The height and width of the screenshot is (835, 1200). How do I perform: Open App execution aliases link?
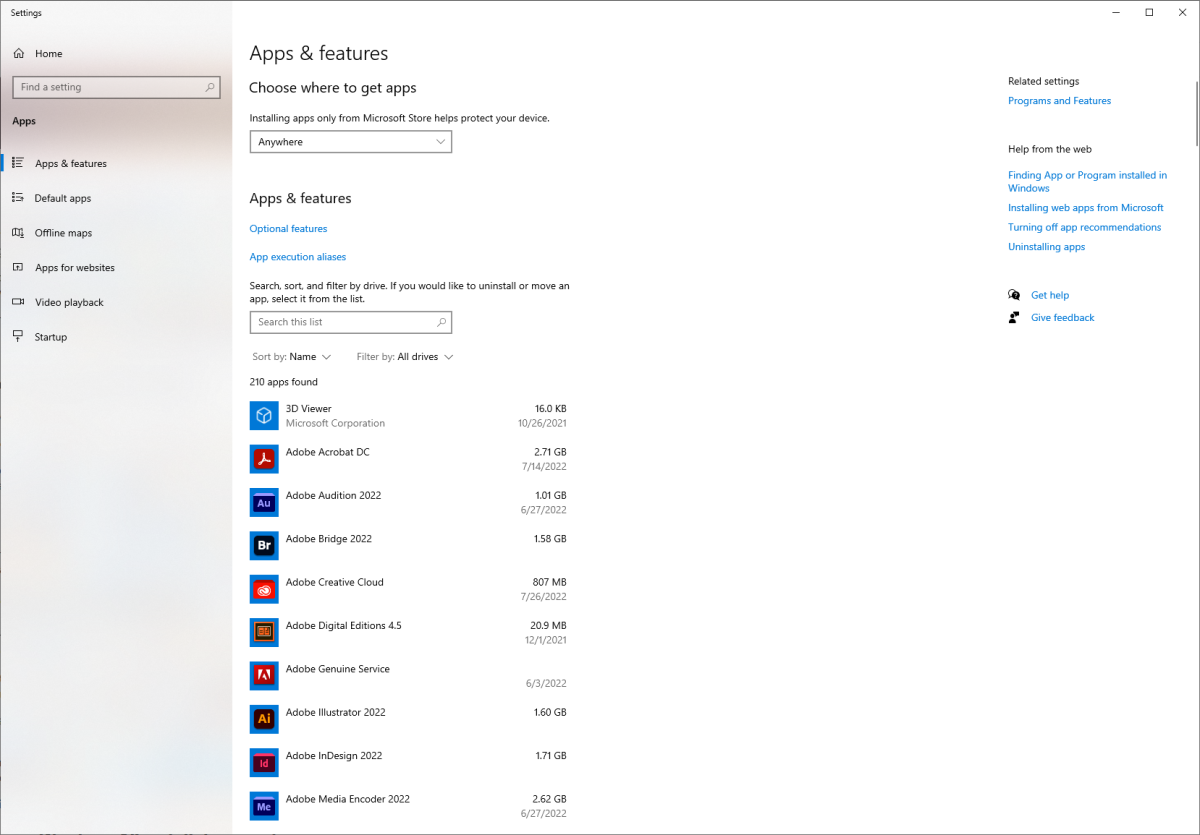(x=298, y=257)
